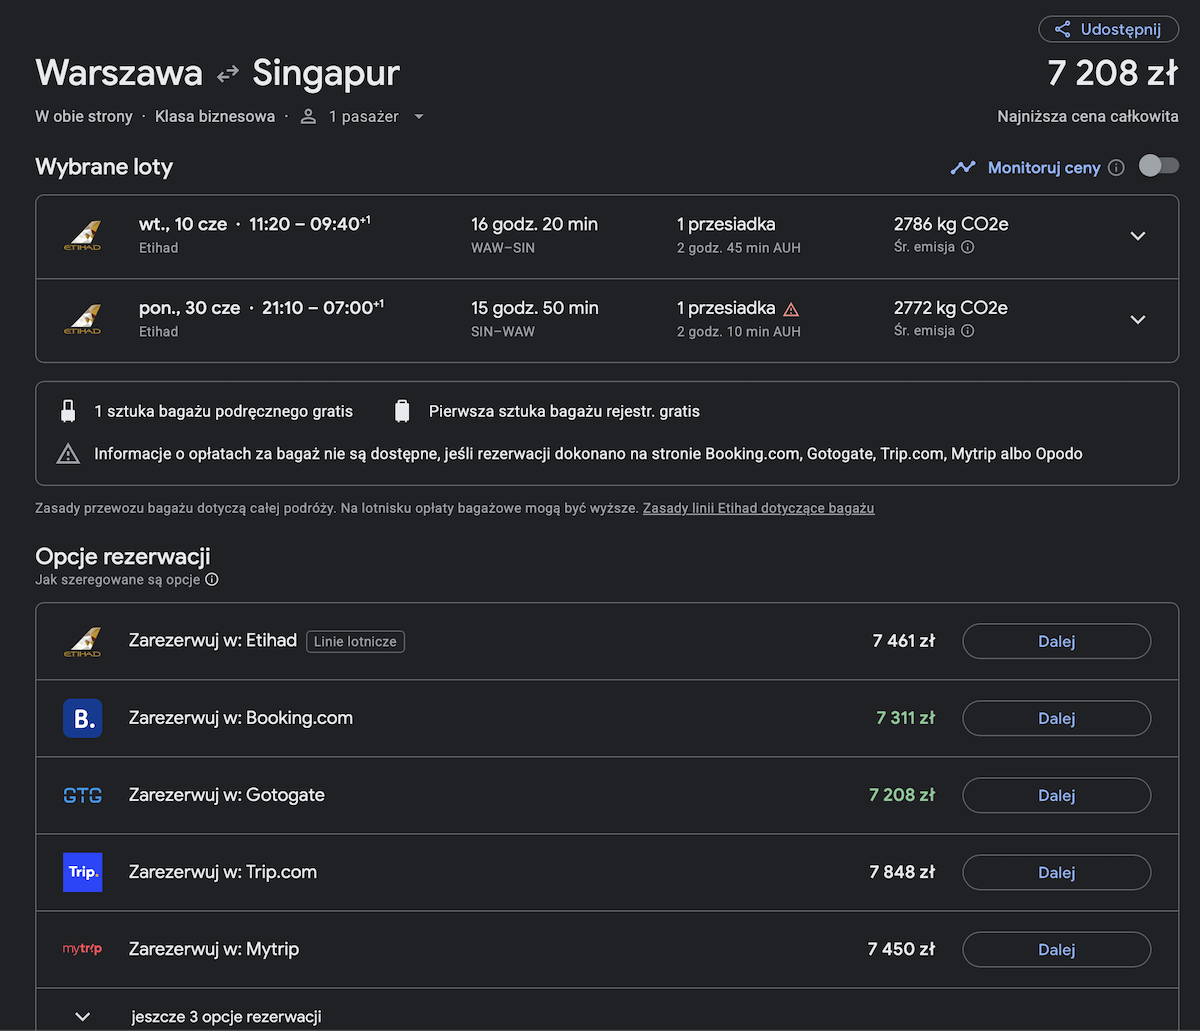Click the 7 311 zł Booking.com price
The height and width of the screenshot is (1031, 1200).
pyautogui.click(x=905, y=718)
